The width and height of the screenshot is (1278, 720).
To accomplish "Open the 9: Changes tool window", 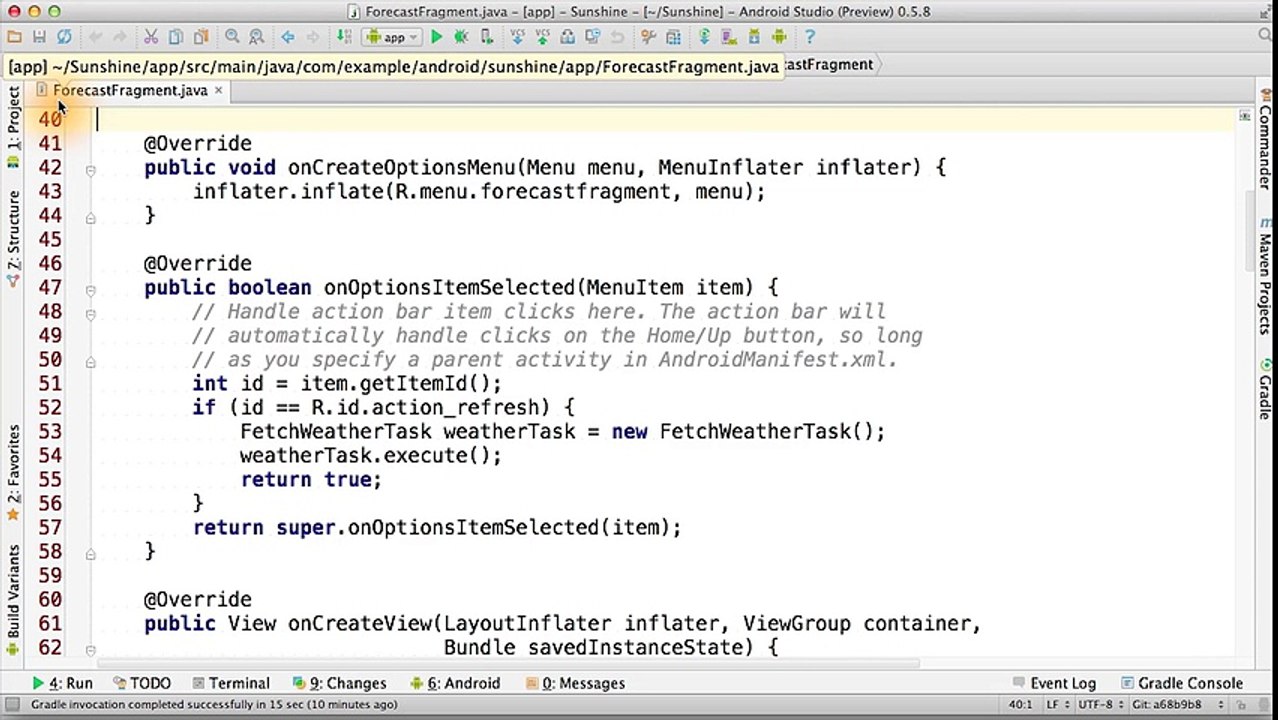I will point(339,683).
